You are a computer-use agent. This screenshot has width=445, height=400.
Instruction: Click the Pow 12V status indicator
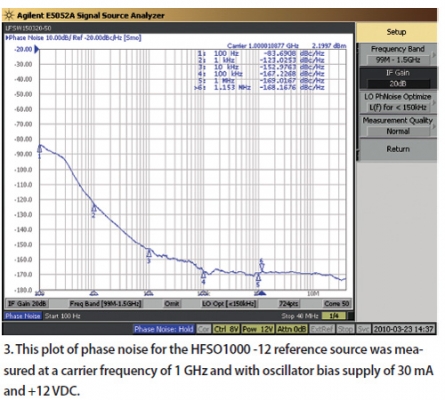click(257, 329)
